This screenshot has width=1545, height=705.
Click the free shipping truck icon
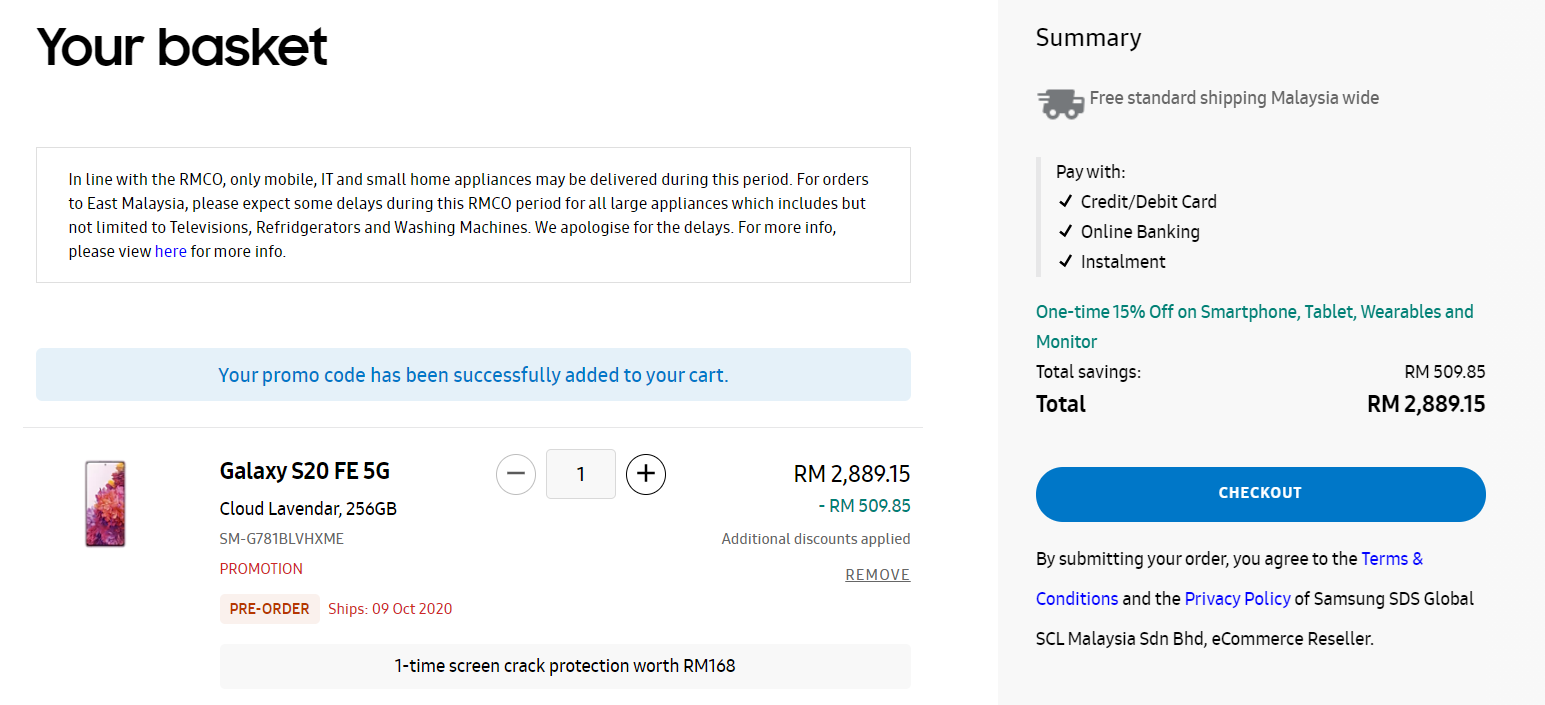point(1060,102)
